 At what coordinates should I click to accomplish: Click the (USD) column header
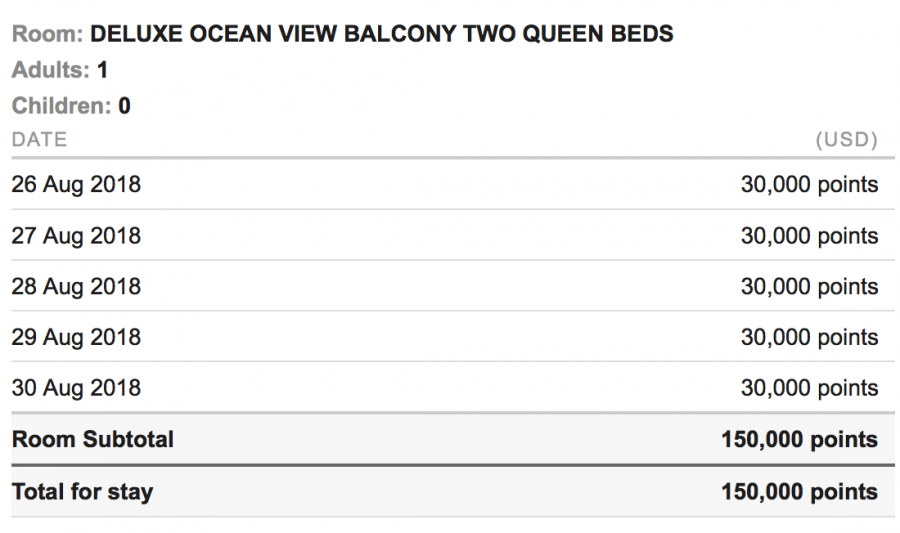846,140
